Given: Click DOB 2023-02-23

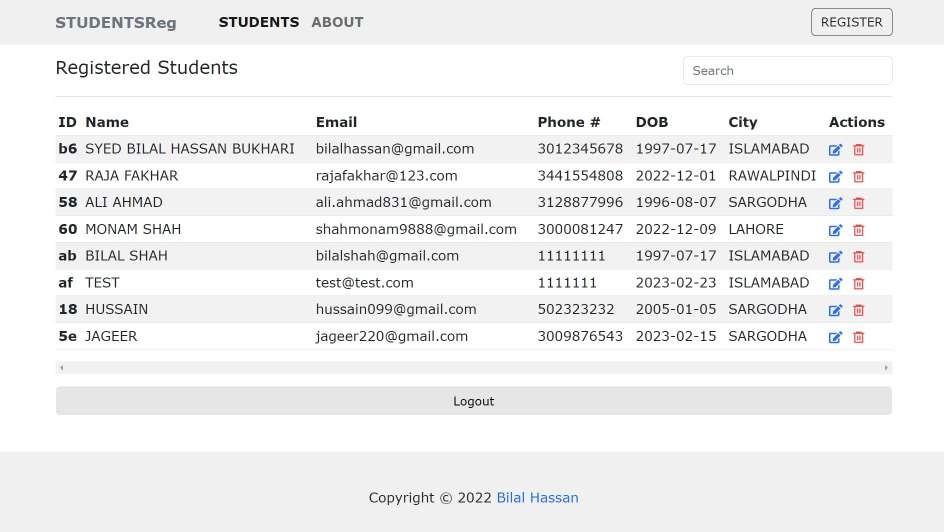Looking at the screenshot, I should (676, 283).
